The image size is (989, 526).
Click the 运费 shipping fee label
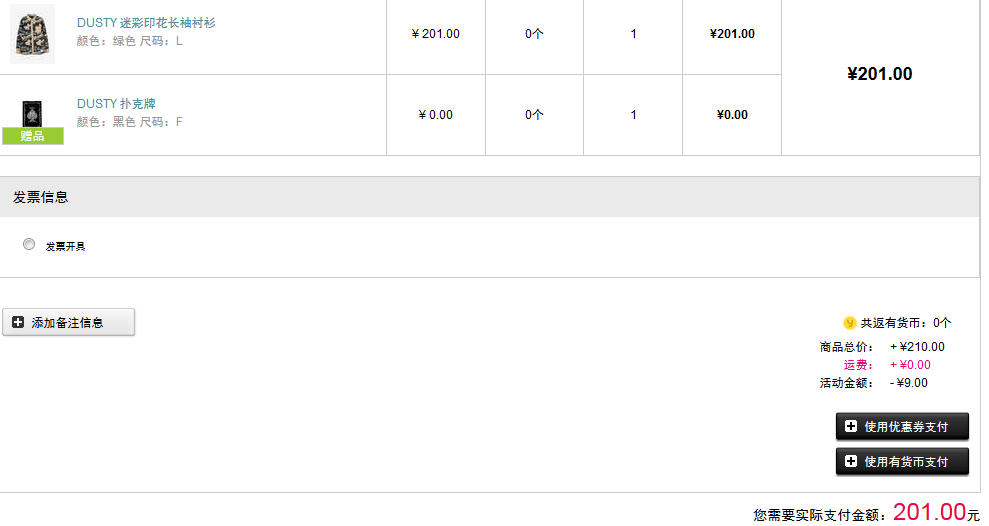point(858,365)
